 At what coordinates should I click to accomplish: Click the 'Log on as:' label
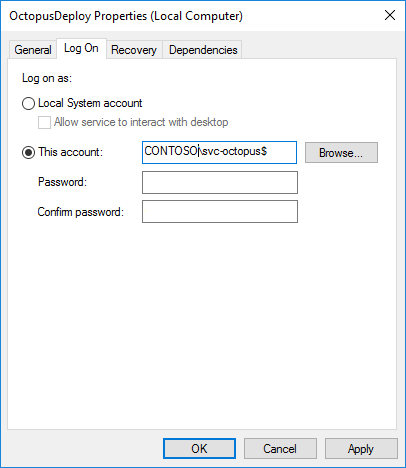click(47, 78)
